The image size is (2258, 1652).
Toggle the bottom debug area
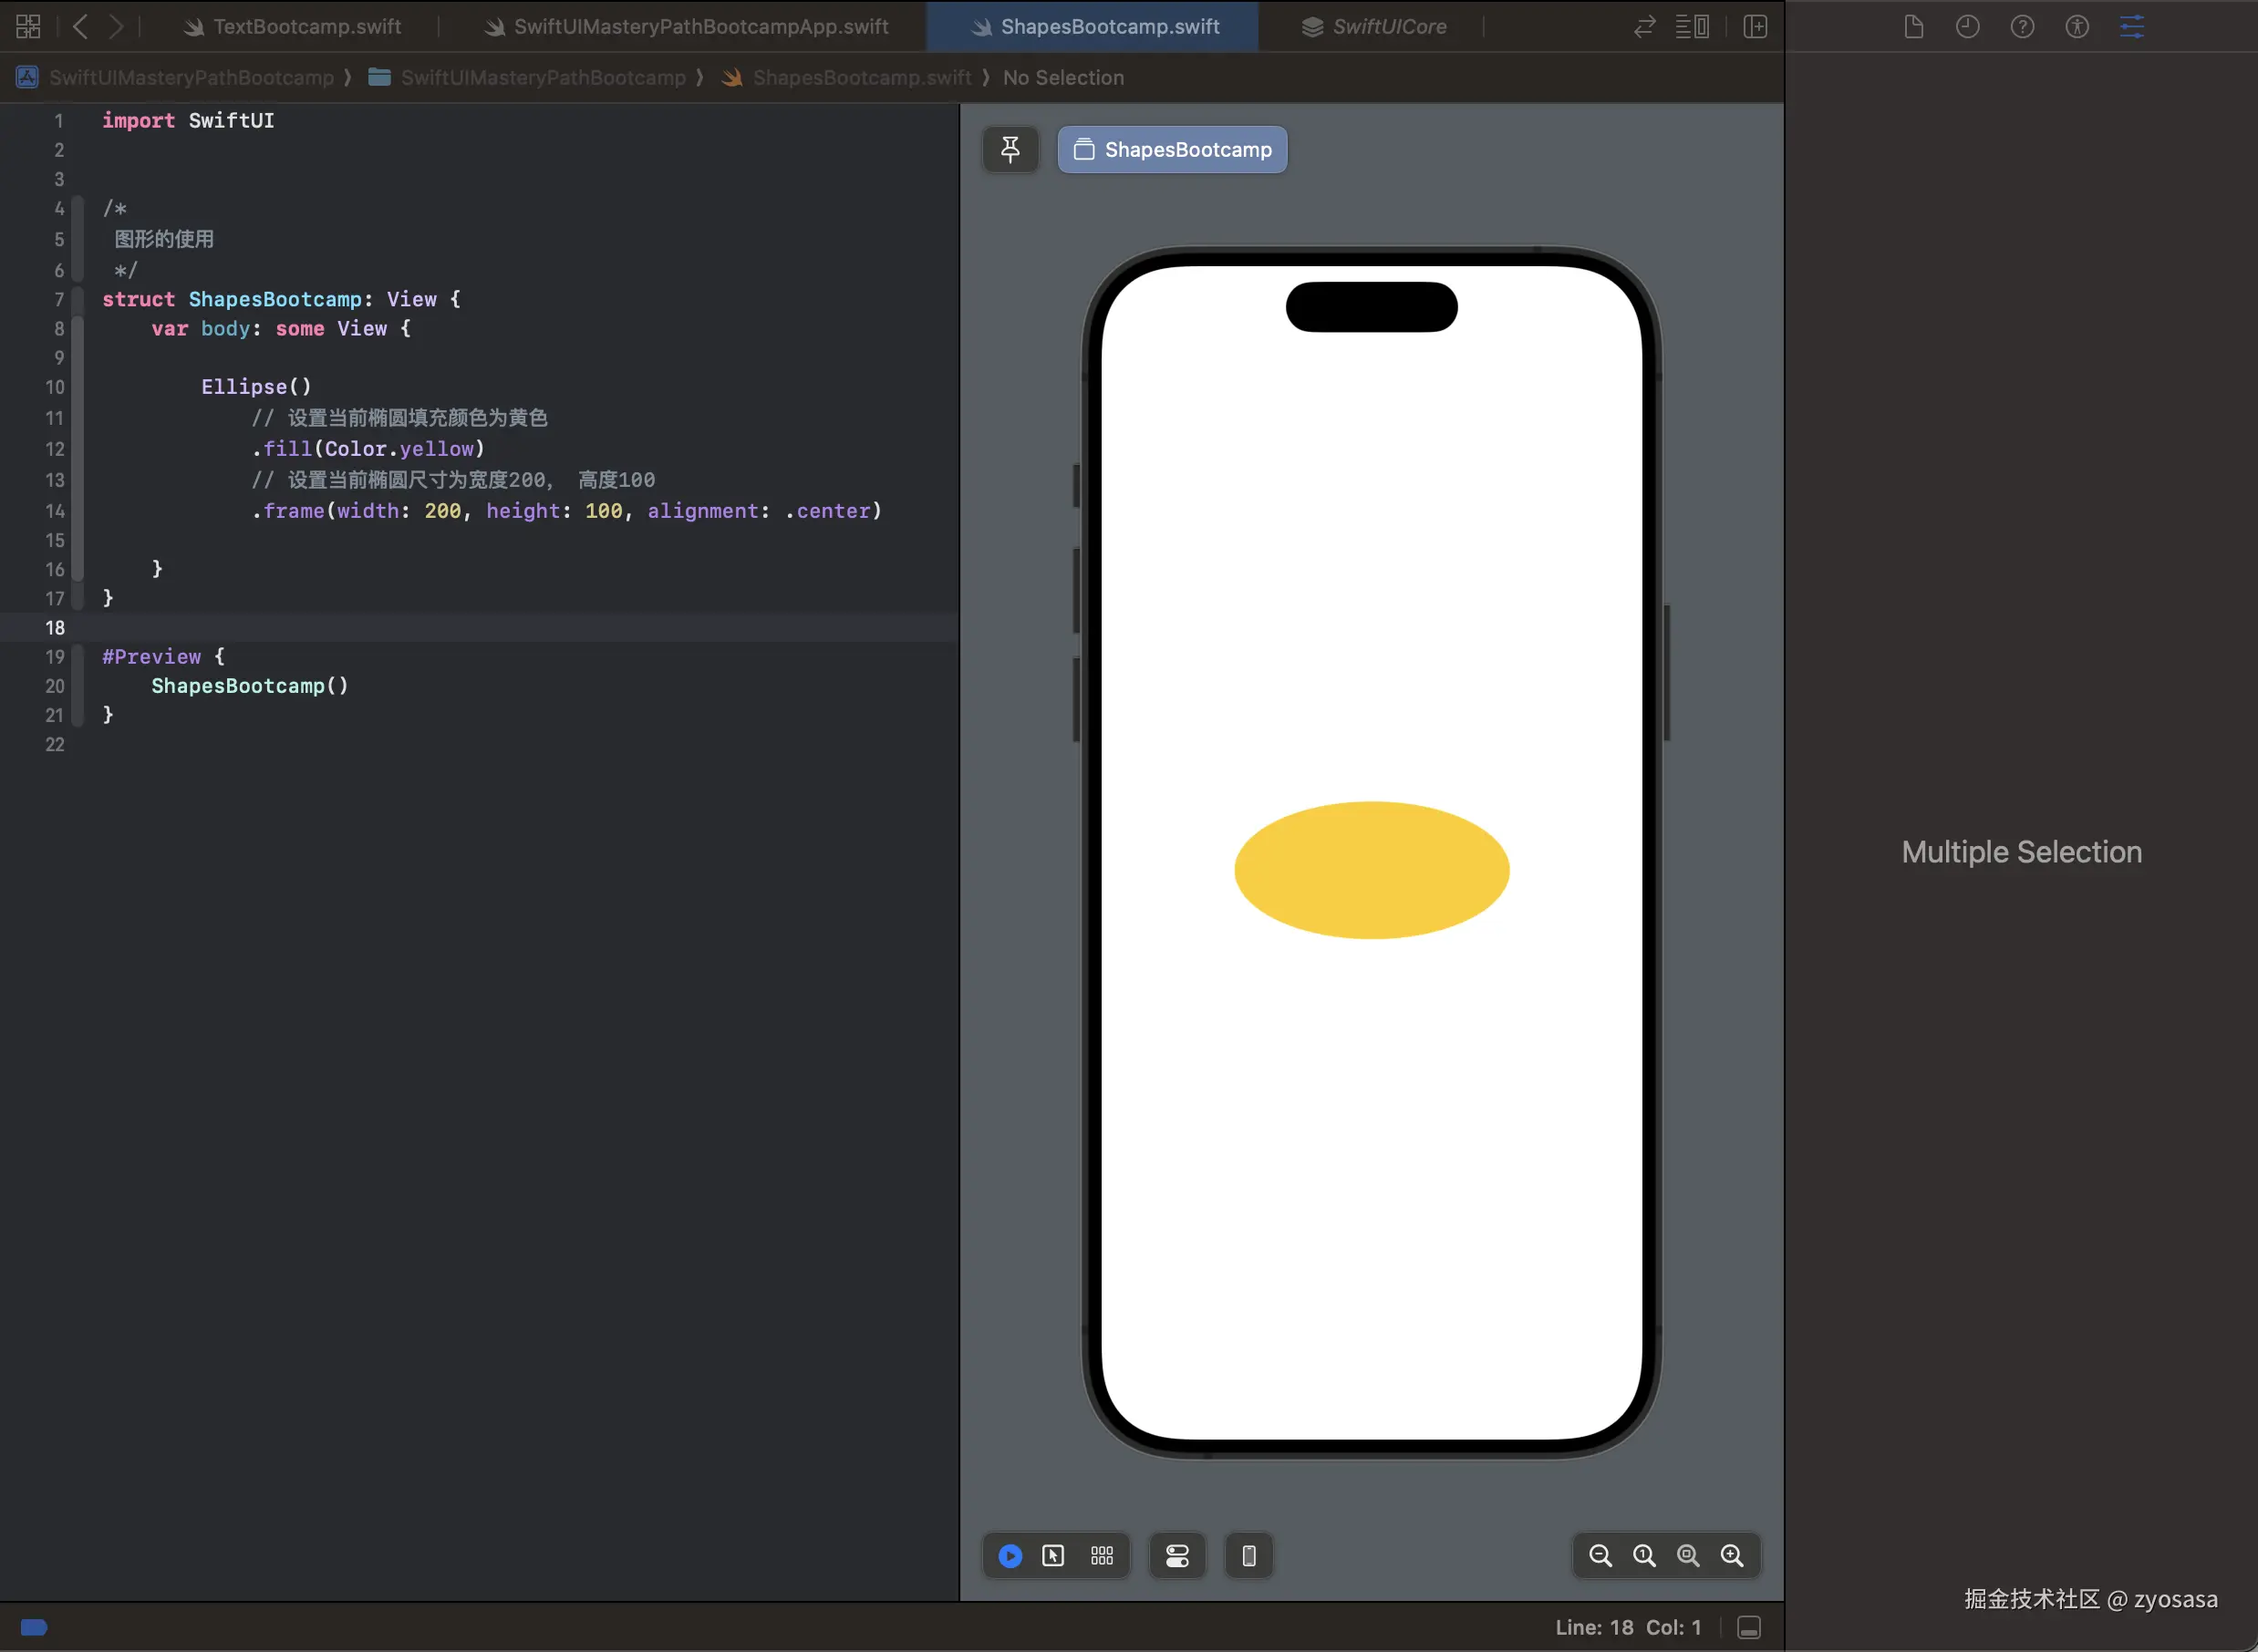(x=1749, y=1628)
